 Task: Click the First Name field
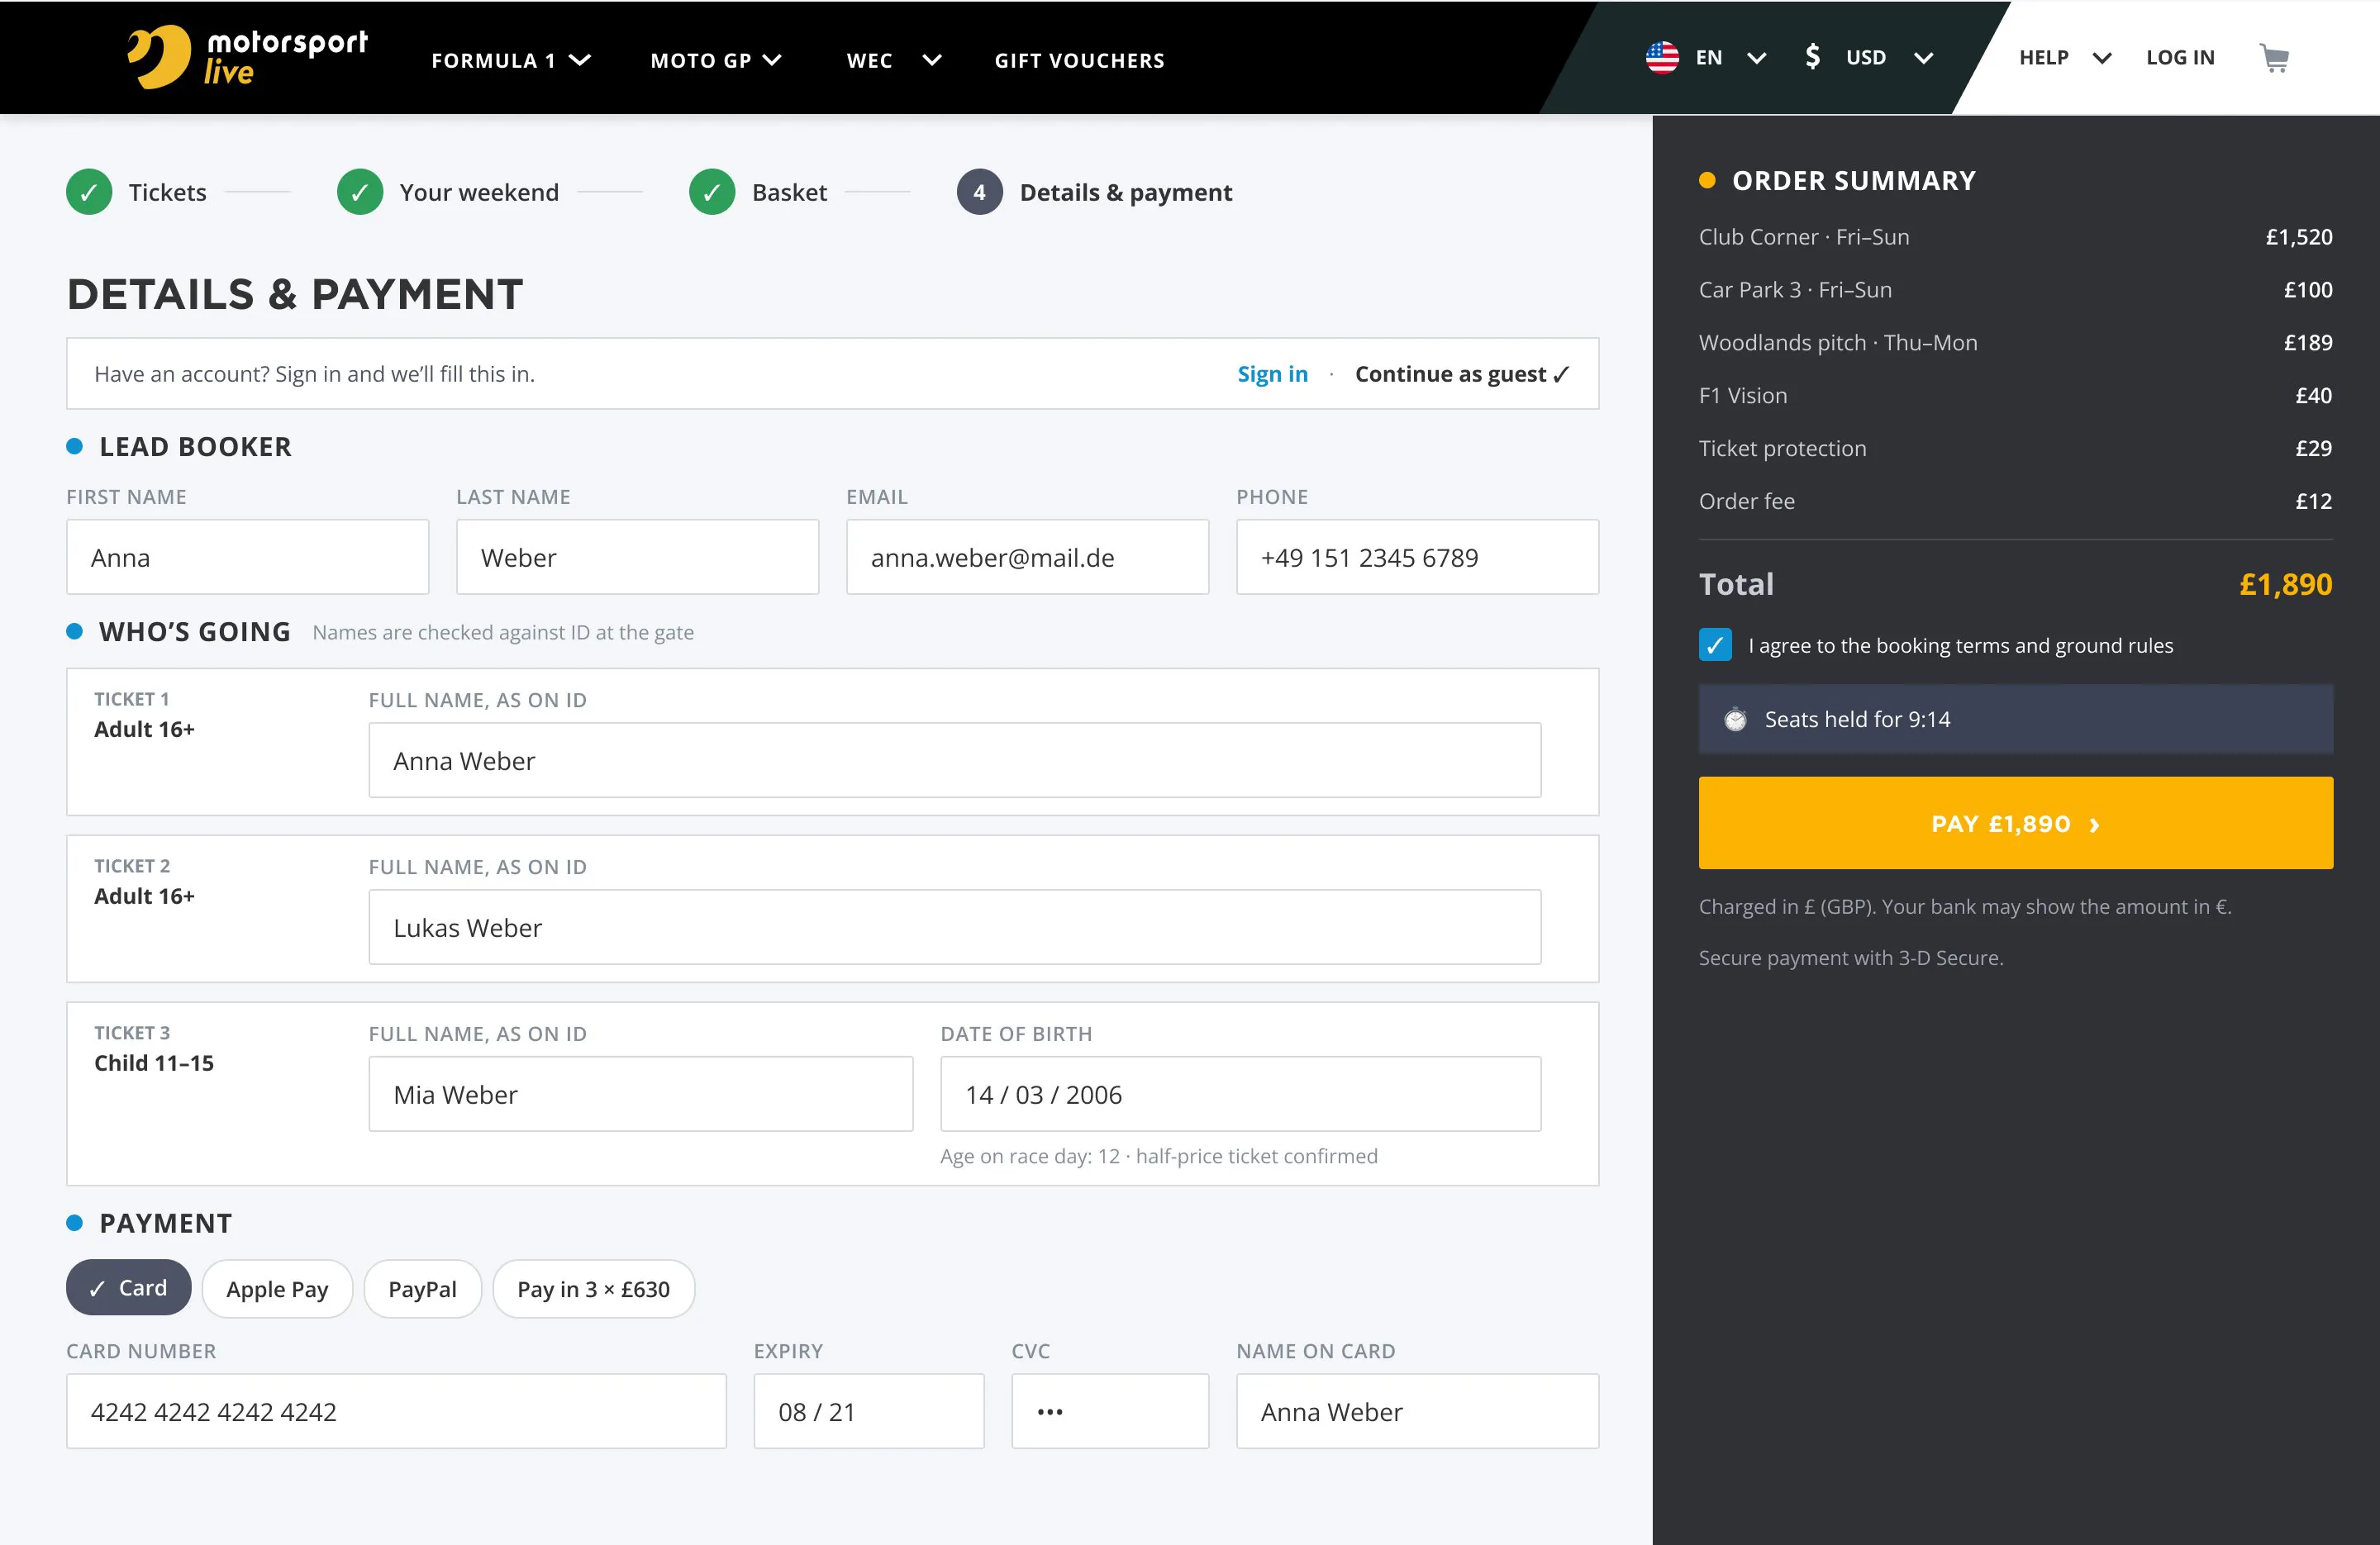pos(247,557)
